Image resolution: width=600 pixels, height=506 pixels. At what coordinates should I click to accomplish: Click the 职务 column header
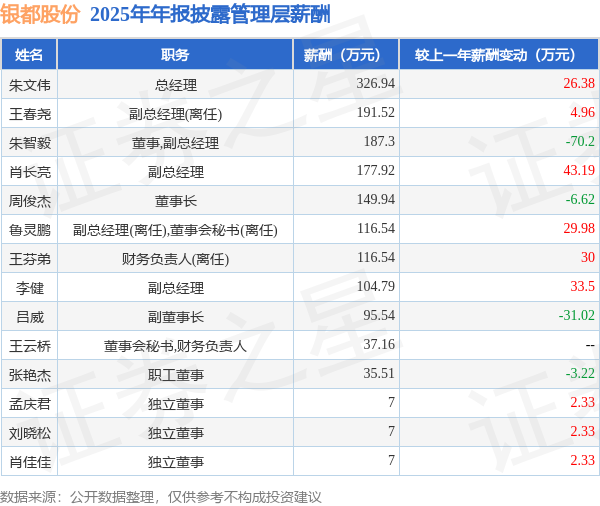[175, 55]
